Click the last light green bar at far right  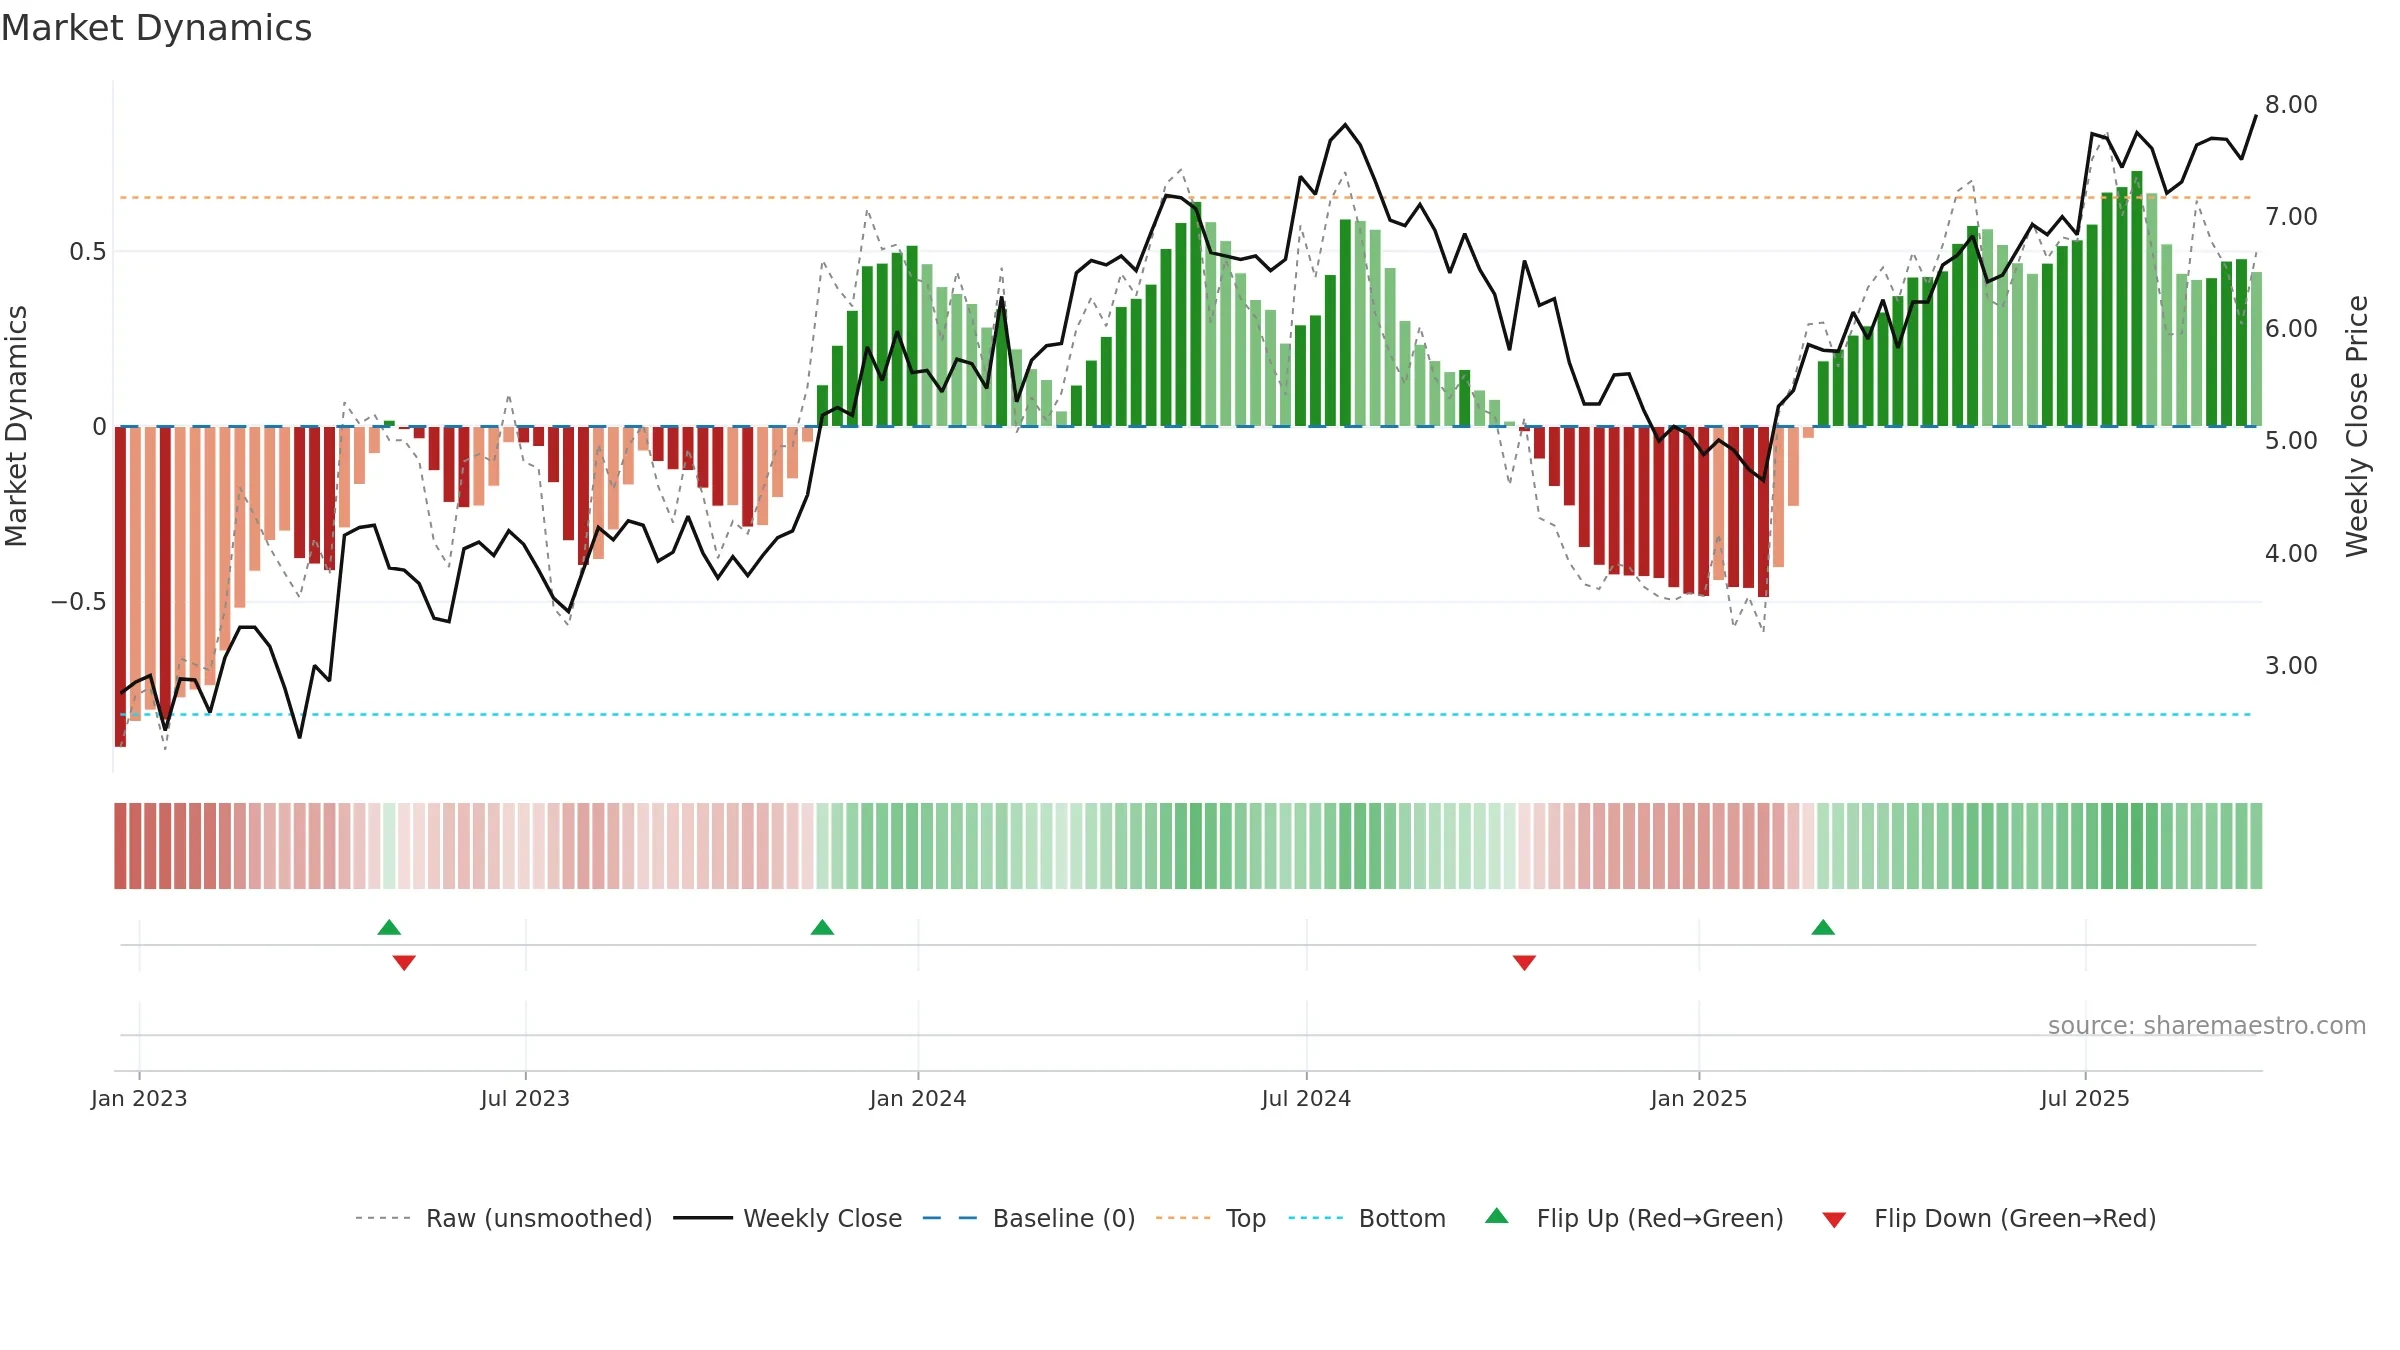2256,349
